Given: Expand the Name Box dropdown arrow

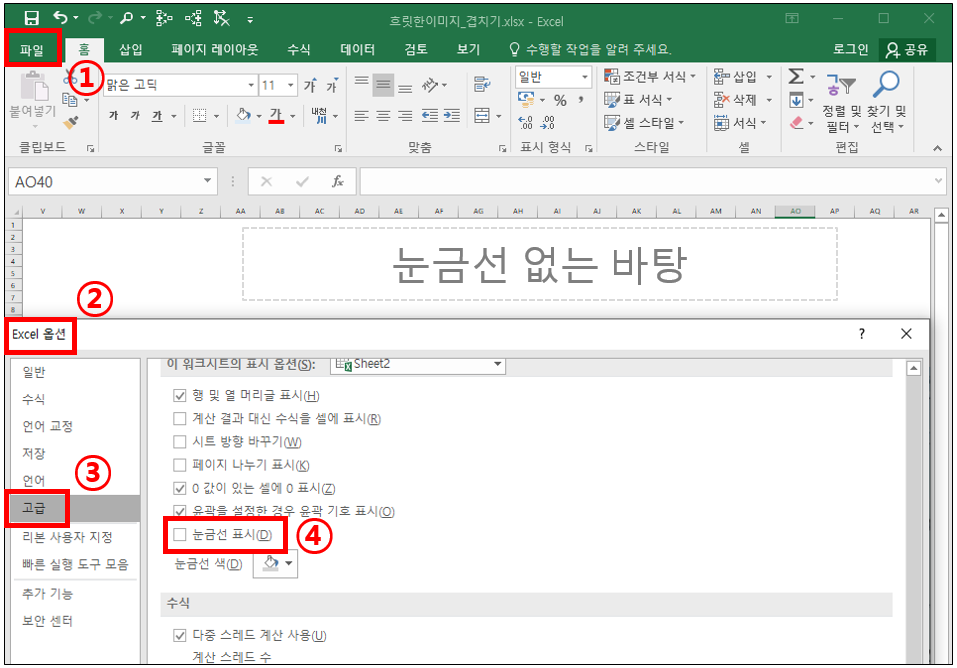Looking at the screenshot, I should tap(208, 181).
